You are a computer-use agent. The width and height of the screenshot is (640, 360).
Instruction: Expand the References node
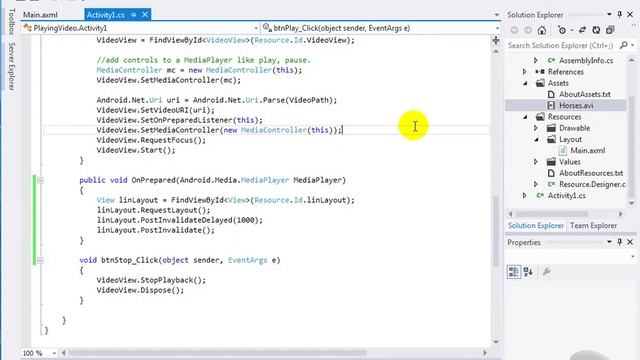coord(525,72)
